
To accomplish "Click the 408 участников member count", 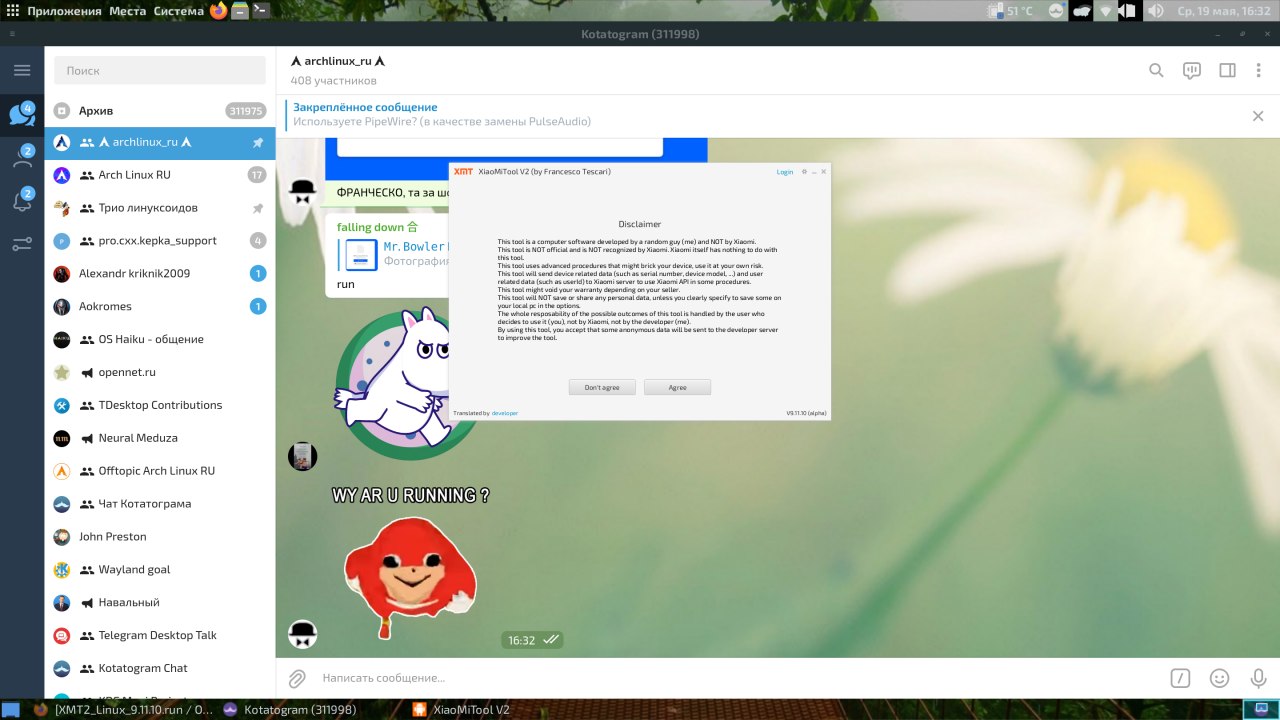I will point(333,80).
